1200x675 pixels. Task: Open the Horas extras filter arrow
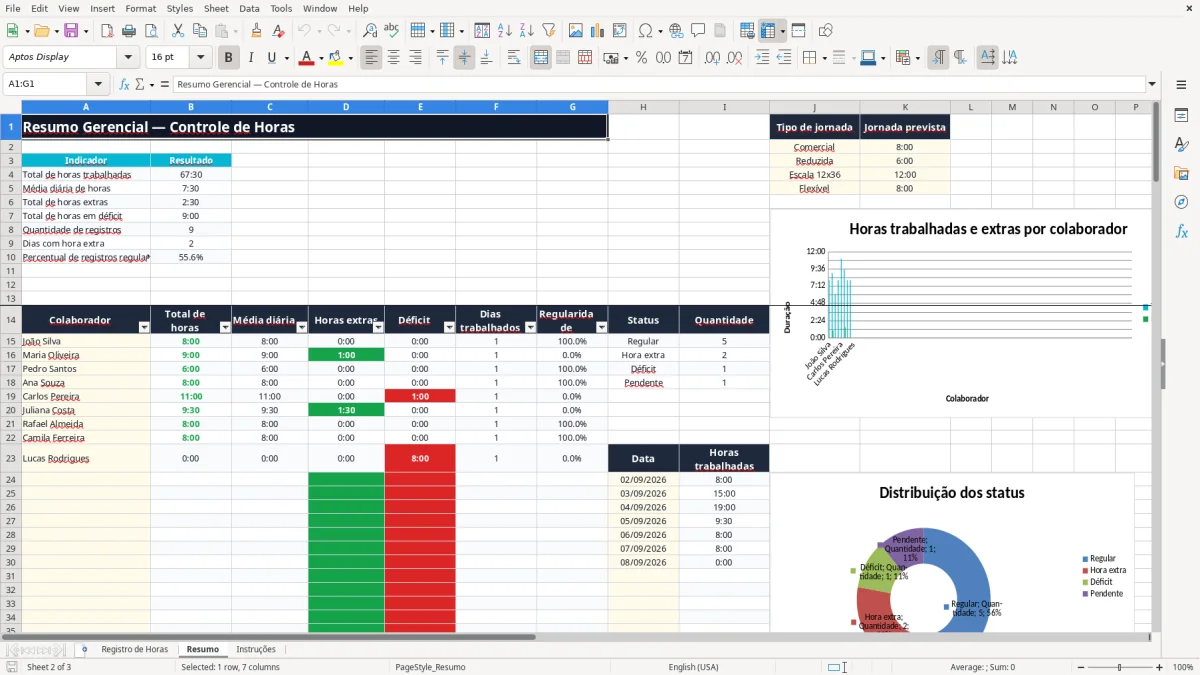coord(378,328)
